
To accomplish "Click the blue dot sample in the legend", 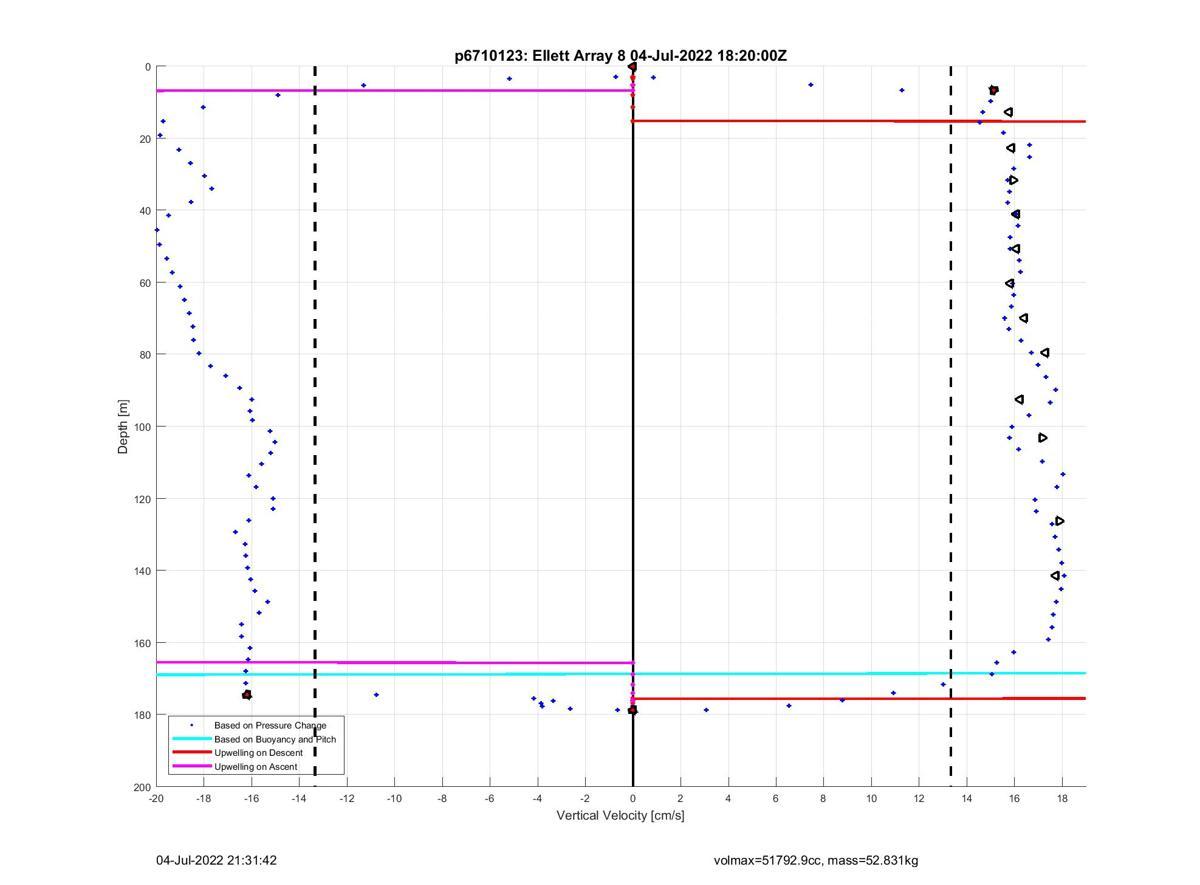I will click(191, 725).
